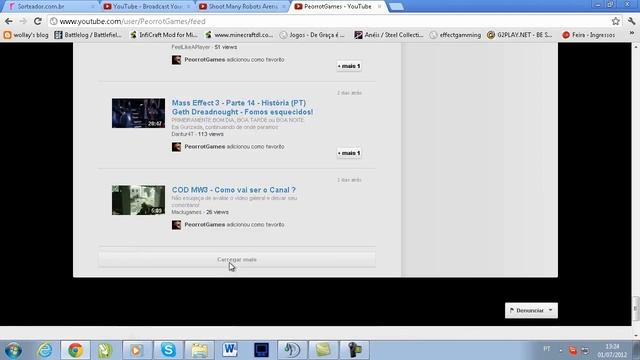Open the Windows Start menu

(x=13, y=350)
